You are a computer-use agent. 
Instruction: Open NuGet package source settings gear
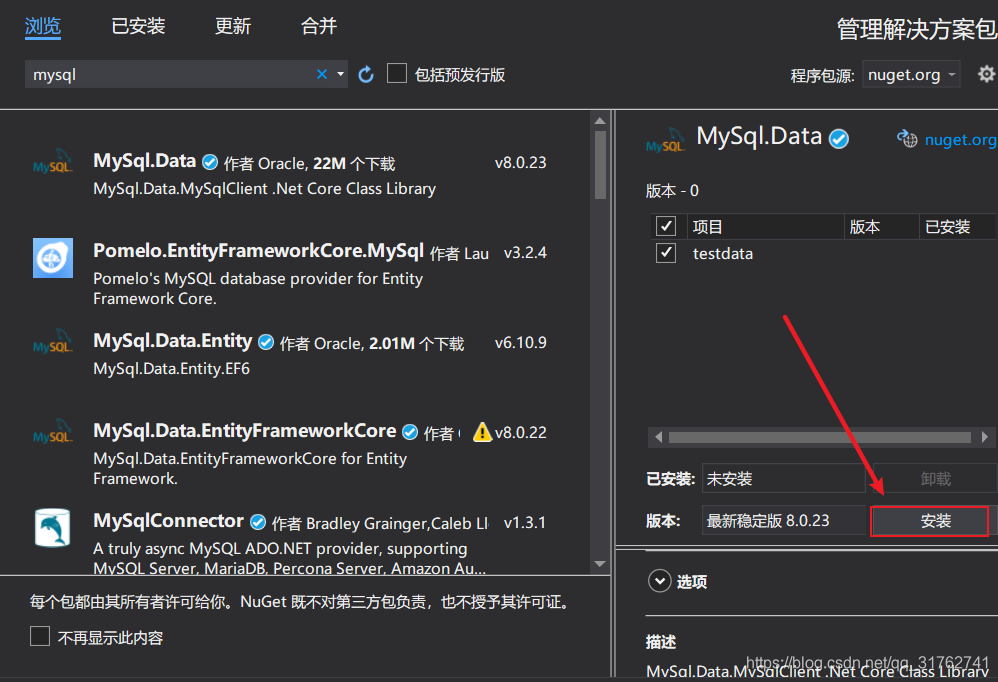[x=986, y=74]
